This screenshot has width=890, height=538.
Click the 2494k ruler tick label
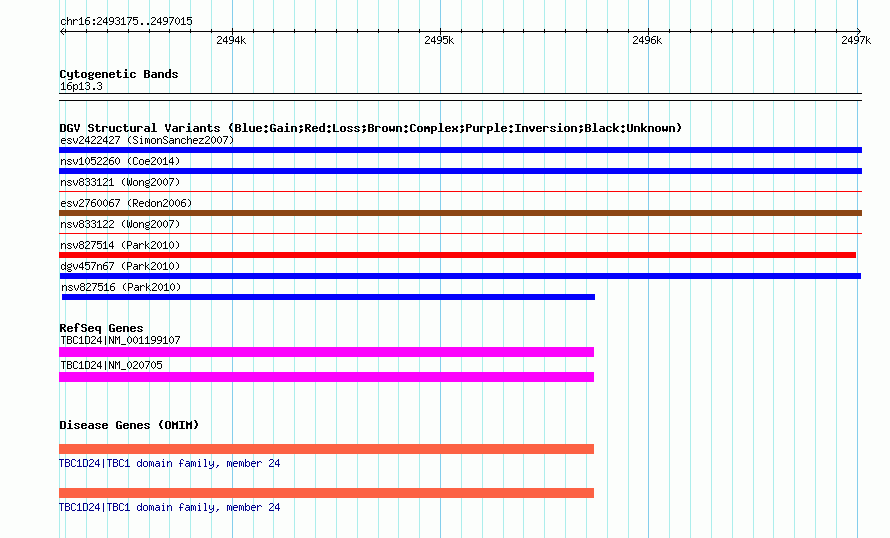[232, 40]
